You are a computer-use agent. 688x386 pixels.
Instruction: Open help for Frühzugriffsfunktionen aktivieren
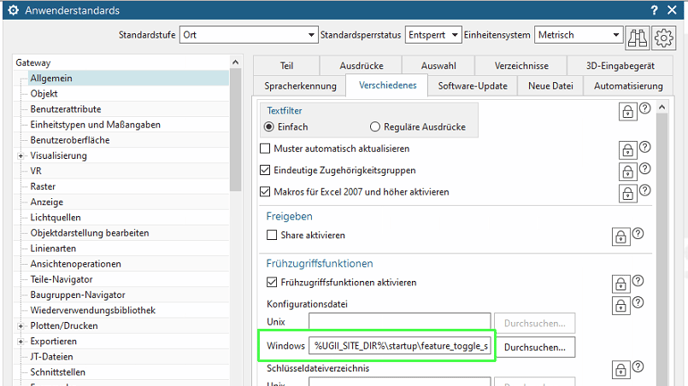click(x=638, y=281)
